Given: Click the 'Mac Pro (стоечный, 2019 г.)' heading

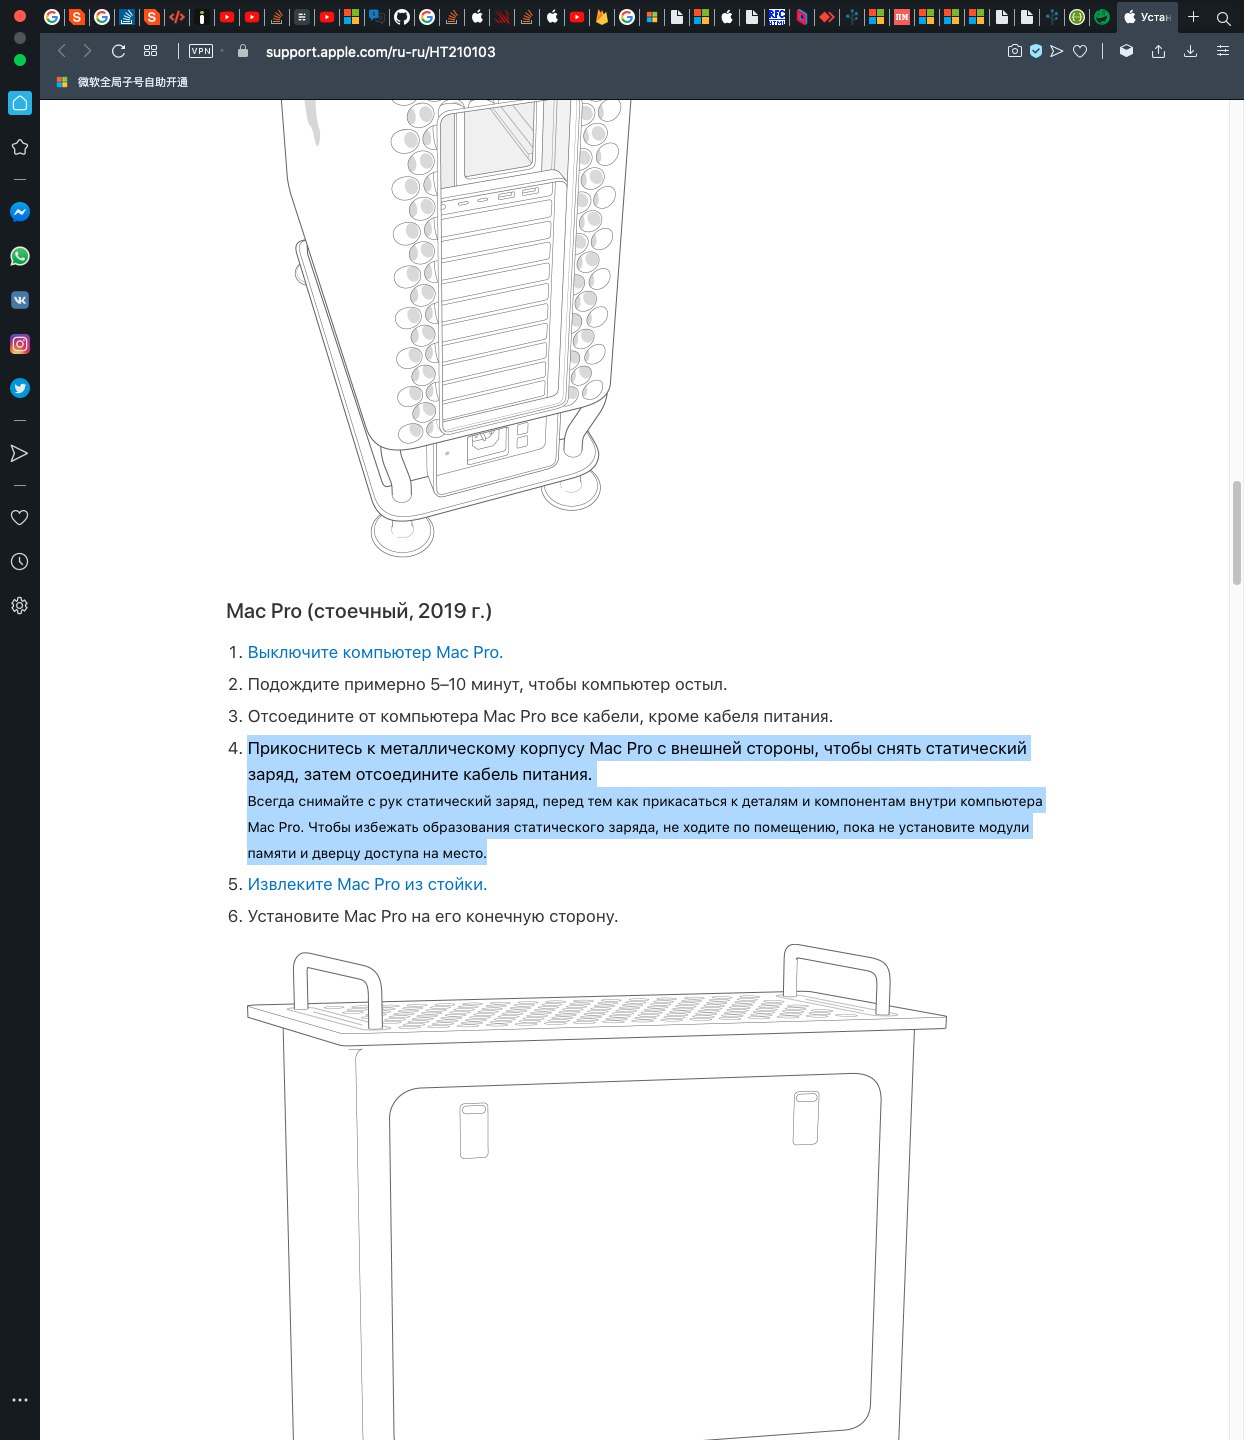Looking at the screenshot, I should click(x=359, y=611).
